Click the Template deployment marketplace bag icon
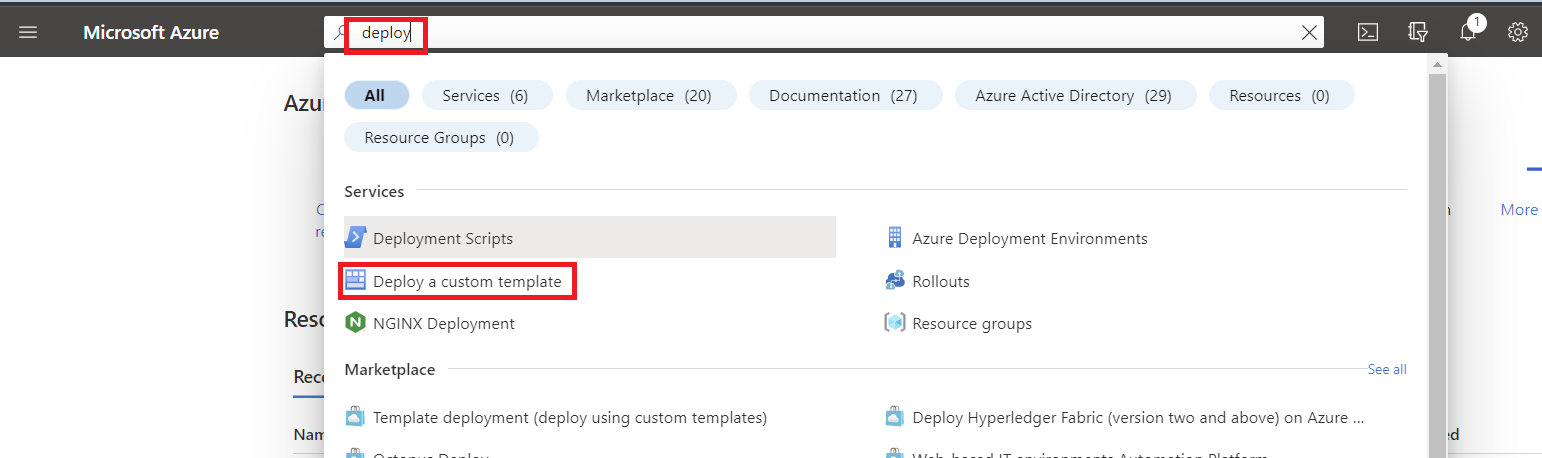Image resolution: width=1542 pixels, height=458 pixels. (x=356, y=417)
